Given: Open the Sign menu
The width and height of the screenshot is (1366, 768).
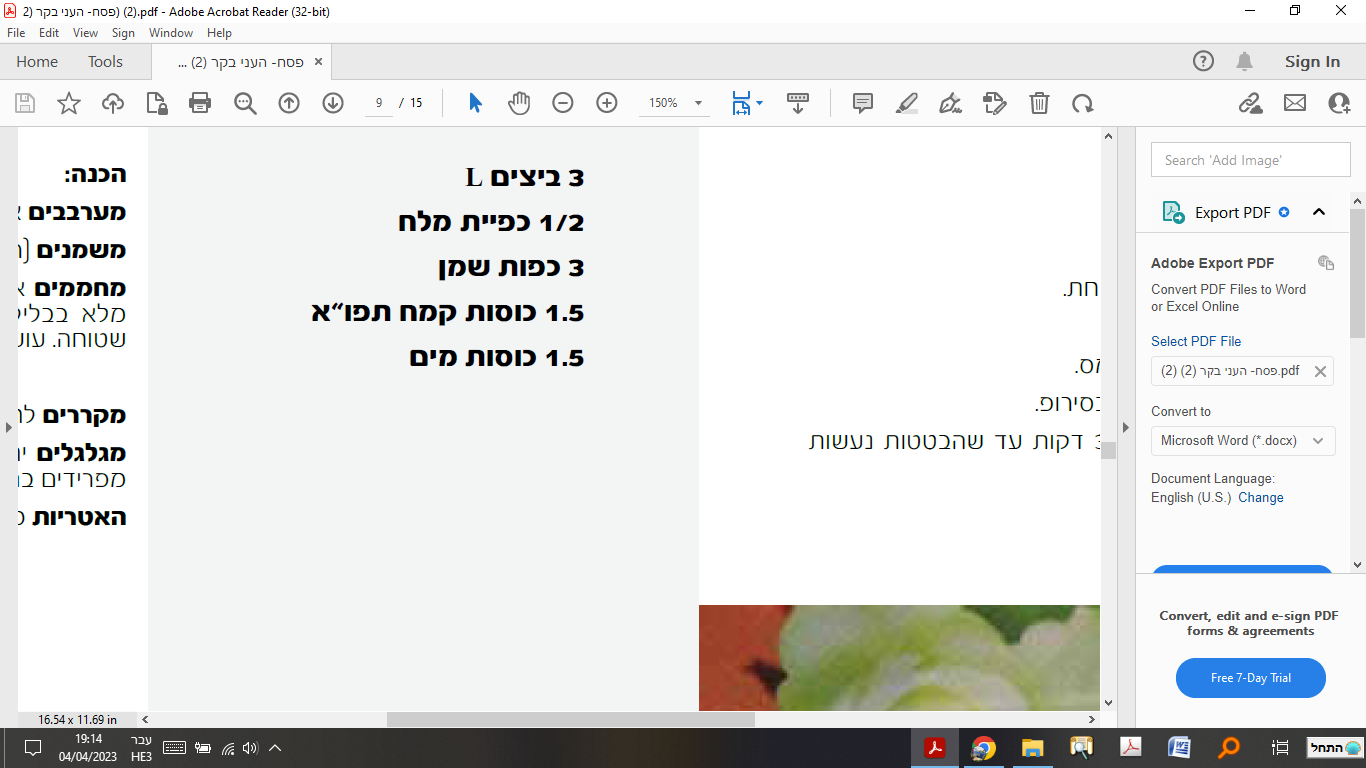Looking at the screenshot, I should click(x=123, y=33).
